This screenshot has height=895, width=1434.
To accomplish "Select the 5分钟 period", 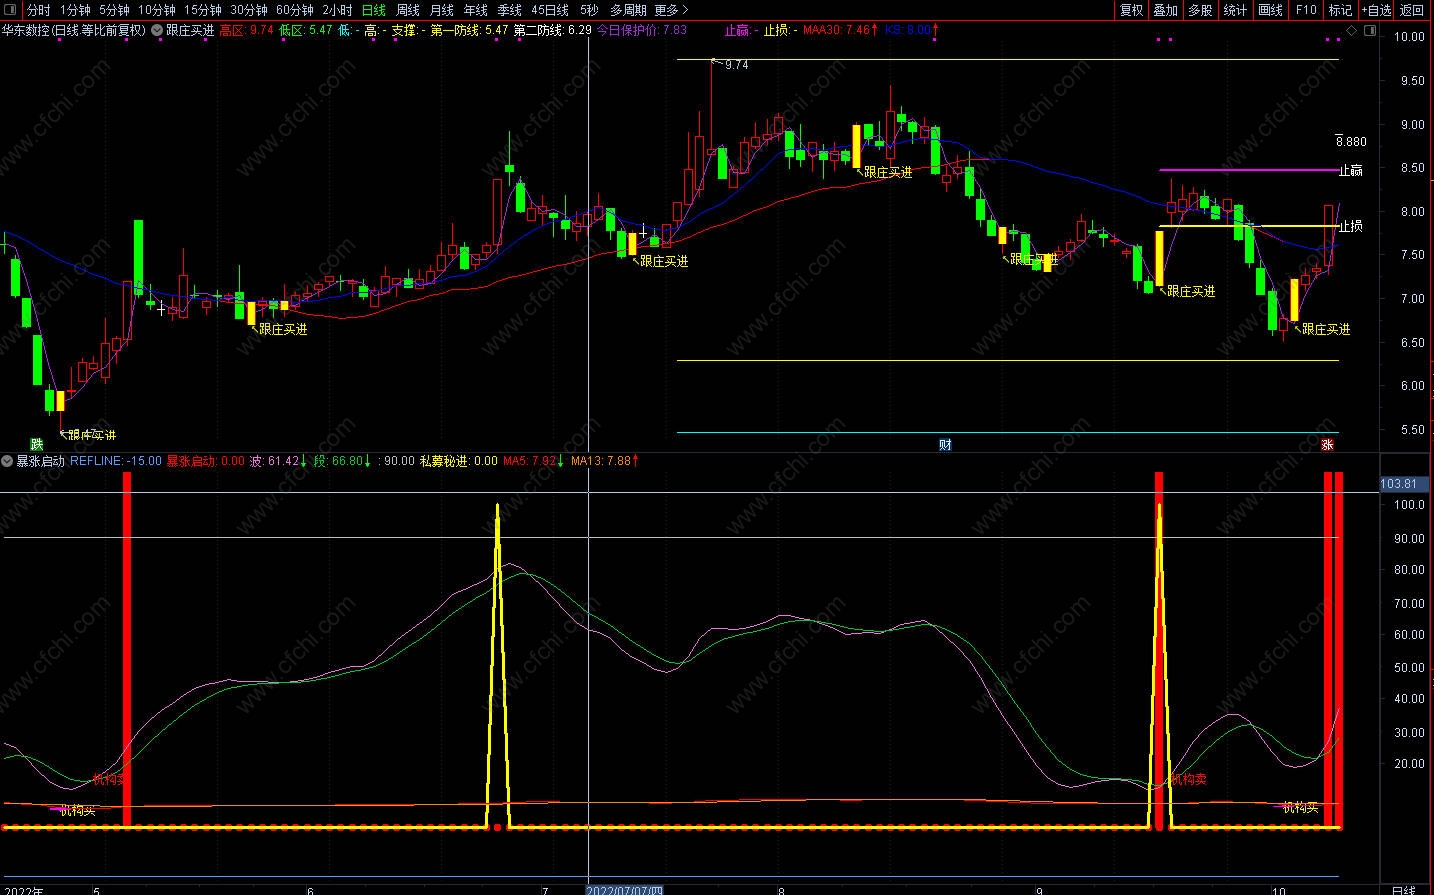I will [x=114, y=10].
